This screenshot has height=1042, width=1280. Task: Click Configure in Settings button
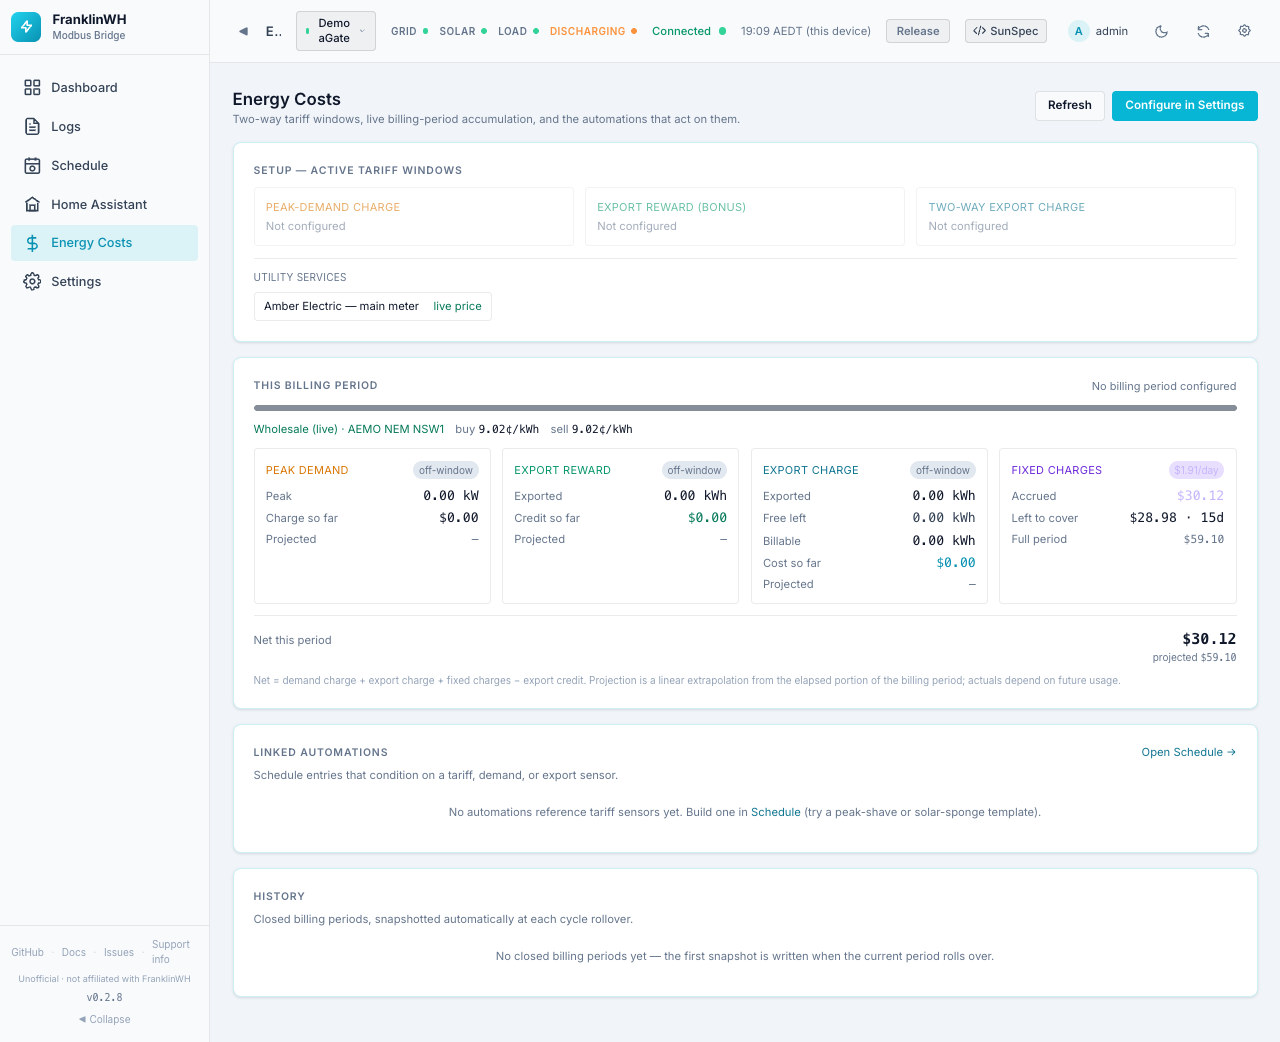tap(1185, 105)
